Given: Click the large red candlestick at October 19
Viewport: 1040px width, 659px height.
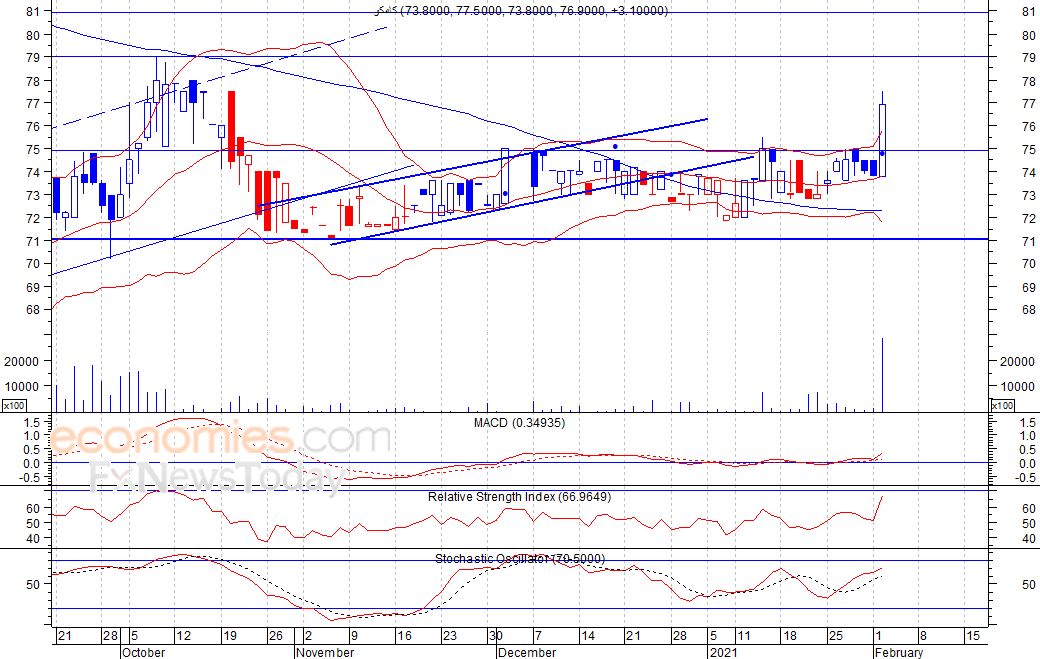Looking at the screenshot, I should click(231, 126).
